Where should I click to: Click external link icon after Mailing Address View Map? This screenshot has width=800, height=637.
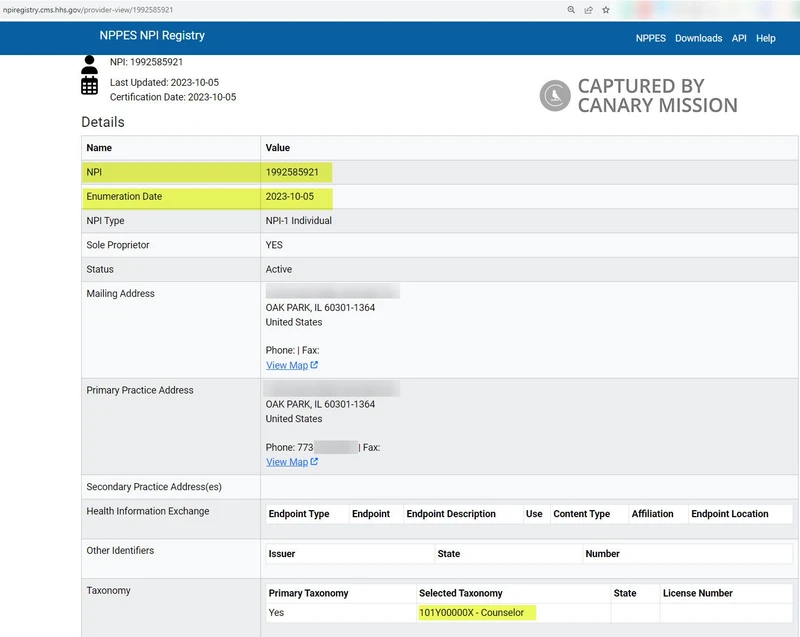(314, 365)
